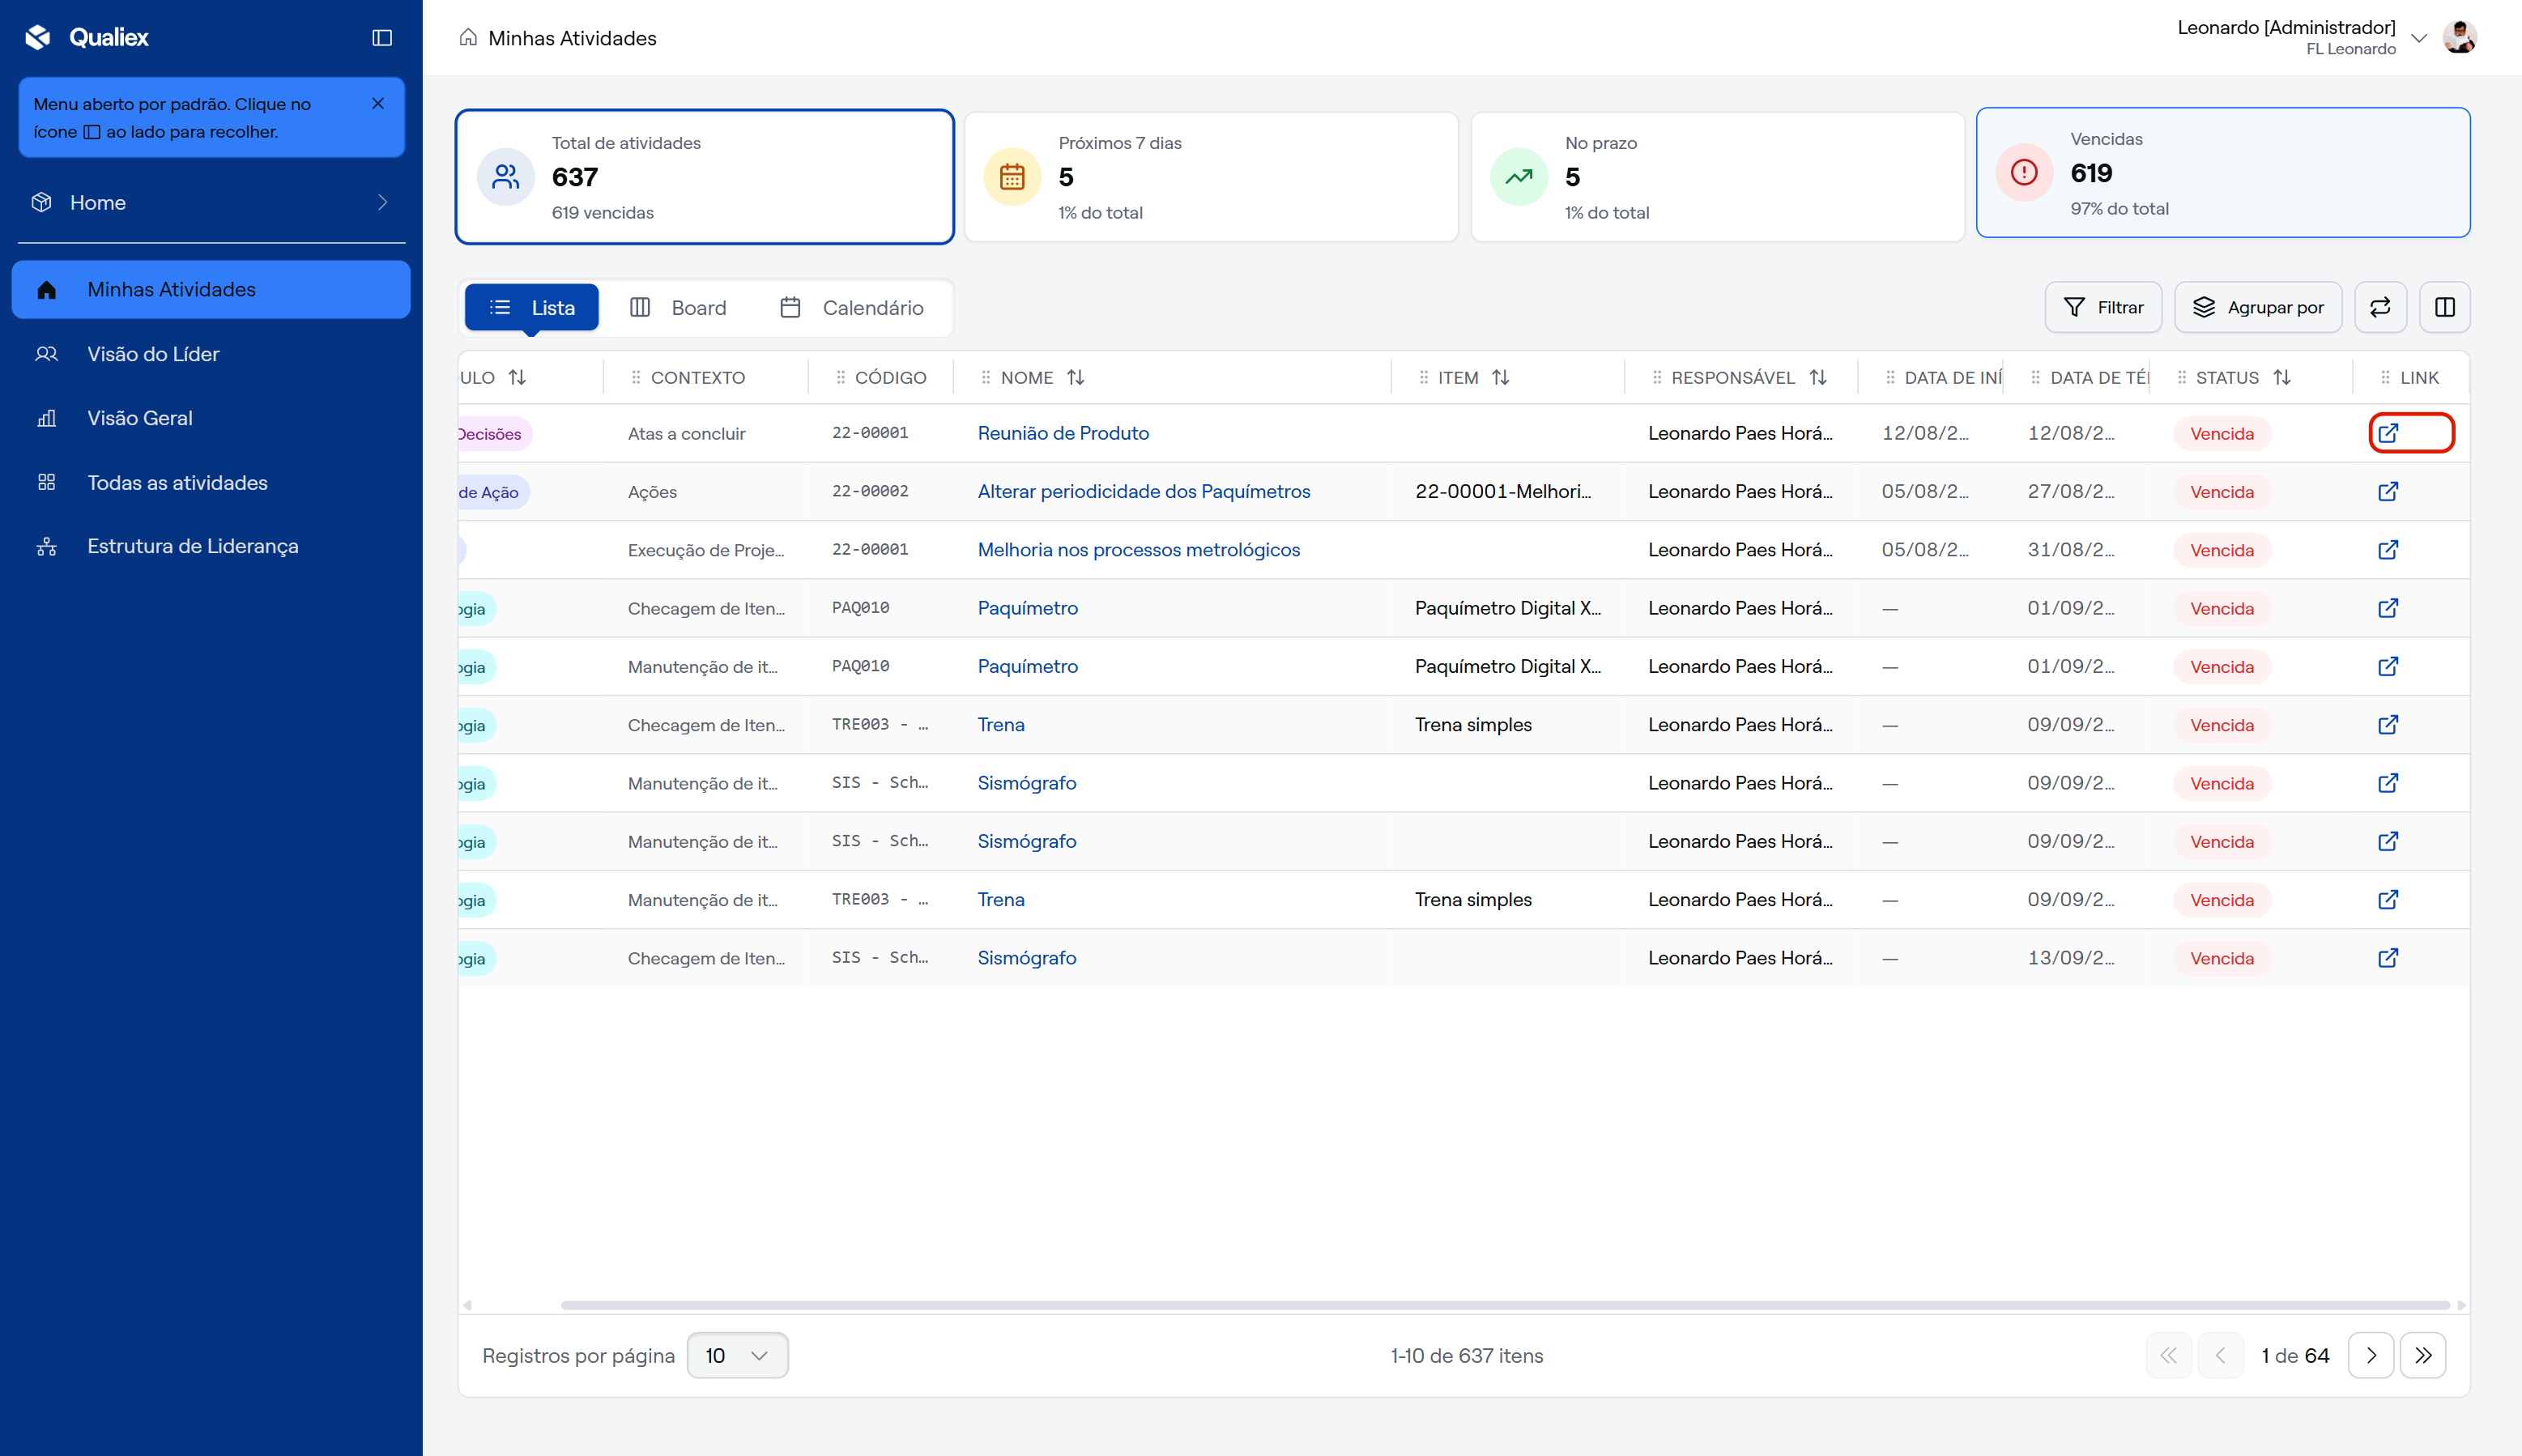The image size is (2522, 1456).
Task: Switch to the Board view tab
Action: click(678, 308)
